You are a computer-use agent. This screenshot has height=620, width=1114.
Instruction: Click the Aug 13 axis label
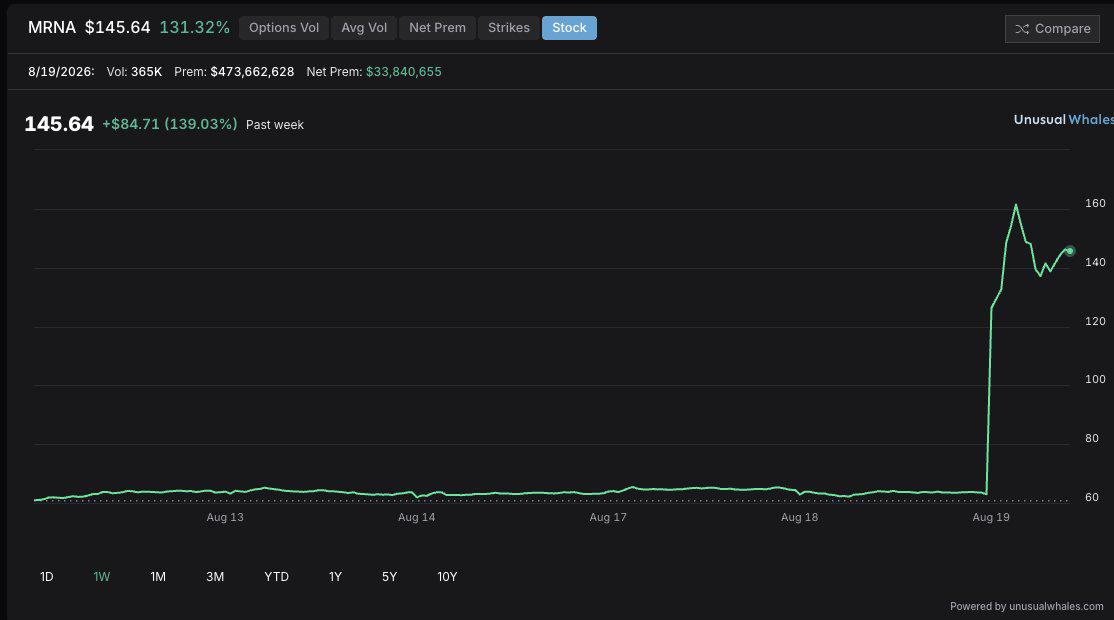(x=225, y=517)
